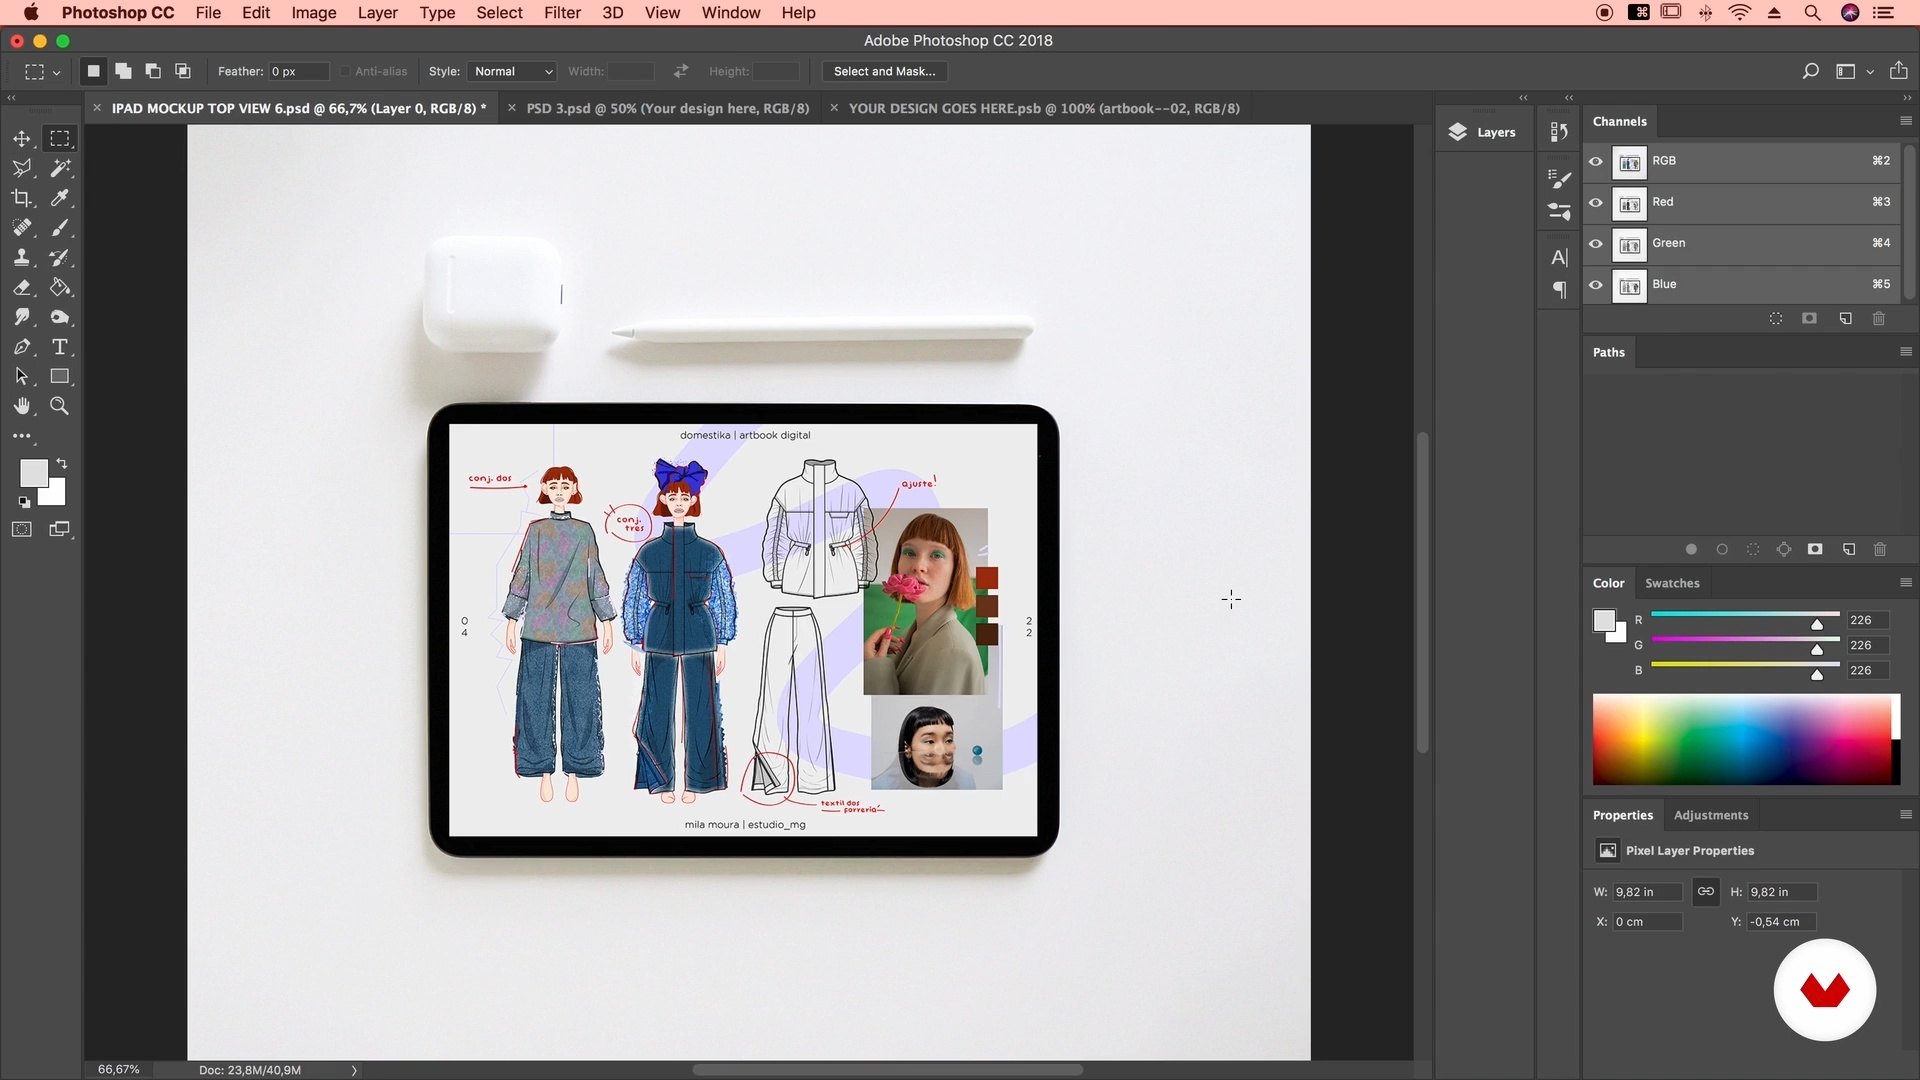Click the color spectrum ramp
Image resolution: width=1920 pixels, height=1080 pixels.
[1745, 739]
